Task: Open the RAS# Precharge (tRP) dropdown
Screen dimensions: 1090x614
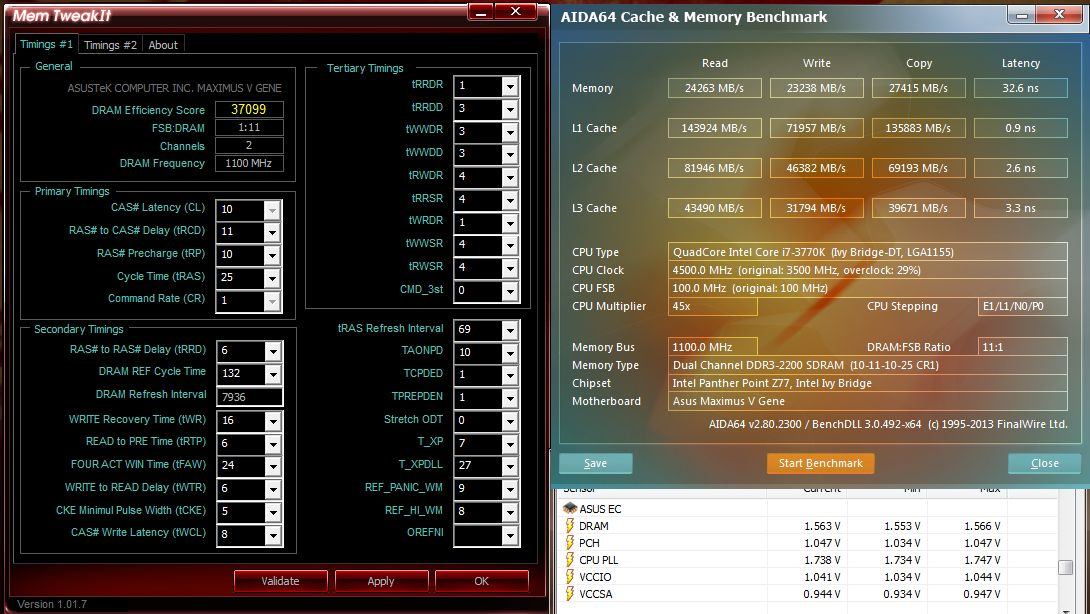Action: point(272,255)
